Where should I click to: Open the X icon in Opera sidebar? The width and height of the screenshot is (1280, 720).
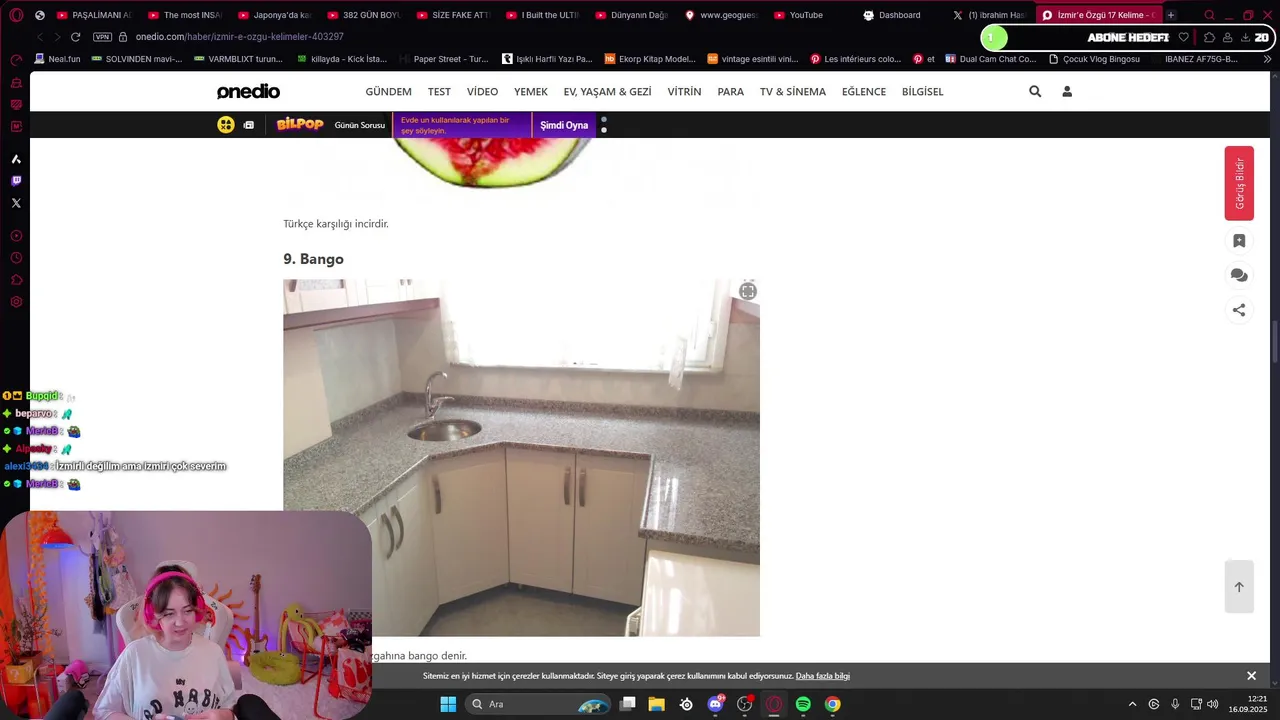click(16, 203)
